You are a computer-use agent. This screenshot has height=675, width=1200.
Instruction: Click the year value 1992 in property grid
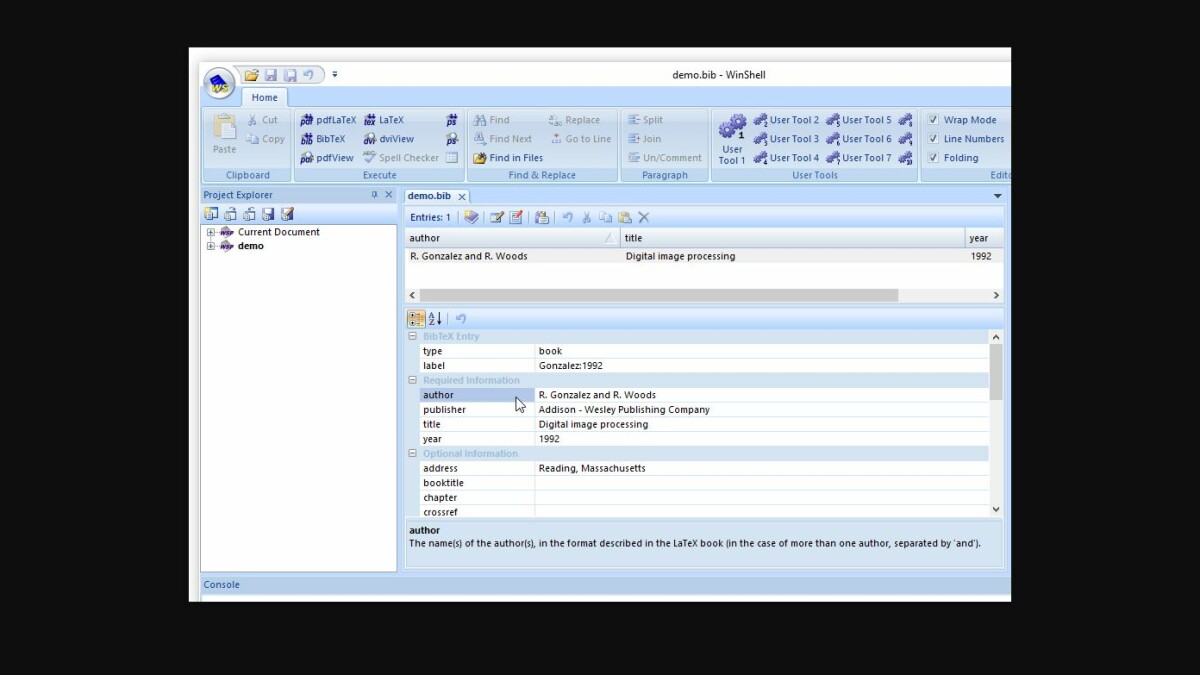[x=761, y=439]
